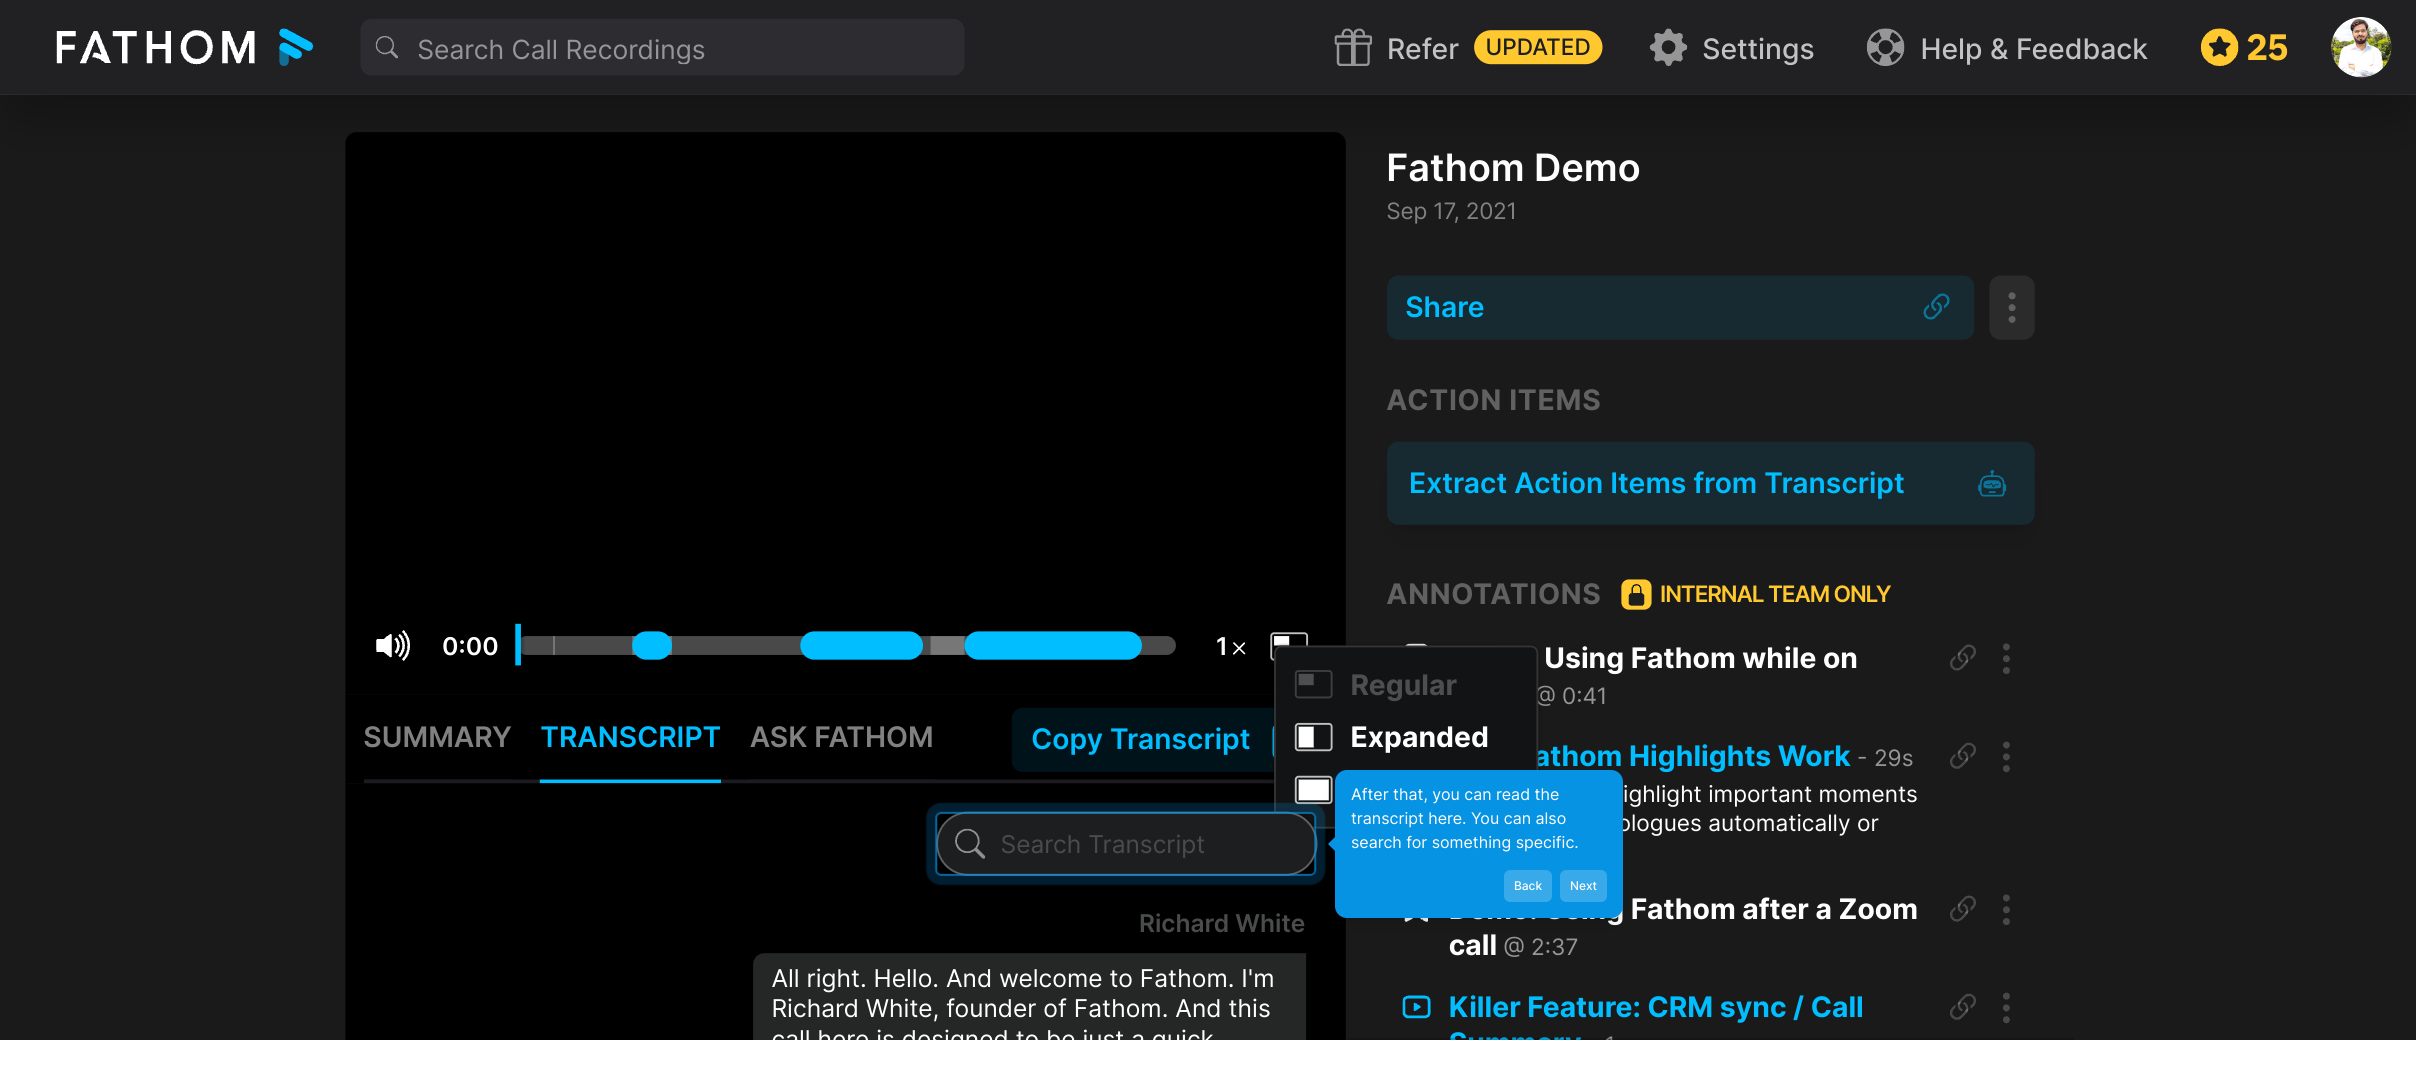Click the INTERNAL TEAM ONLY label
This screenshot has width=2416, height=1080.
click(x=1775, y=594)
